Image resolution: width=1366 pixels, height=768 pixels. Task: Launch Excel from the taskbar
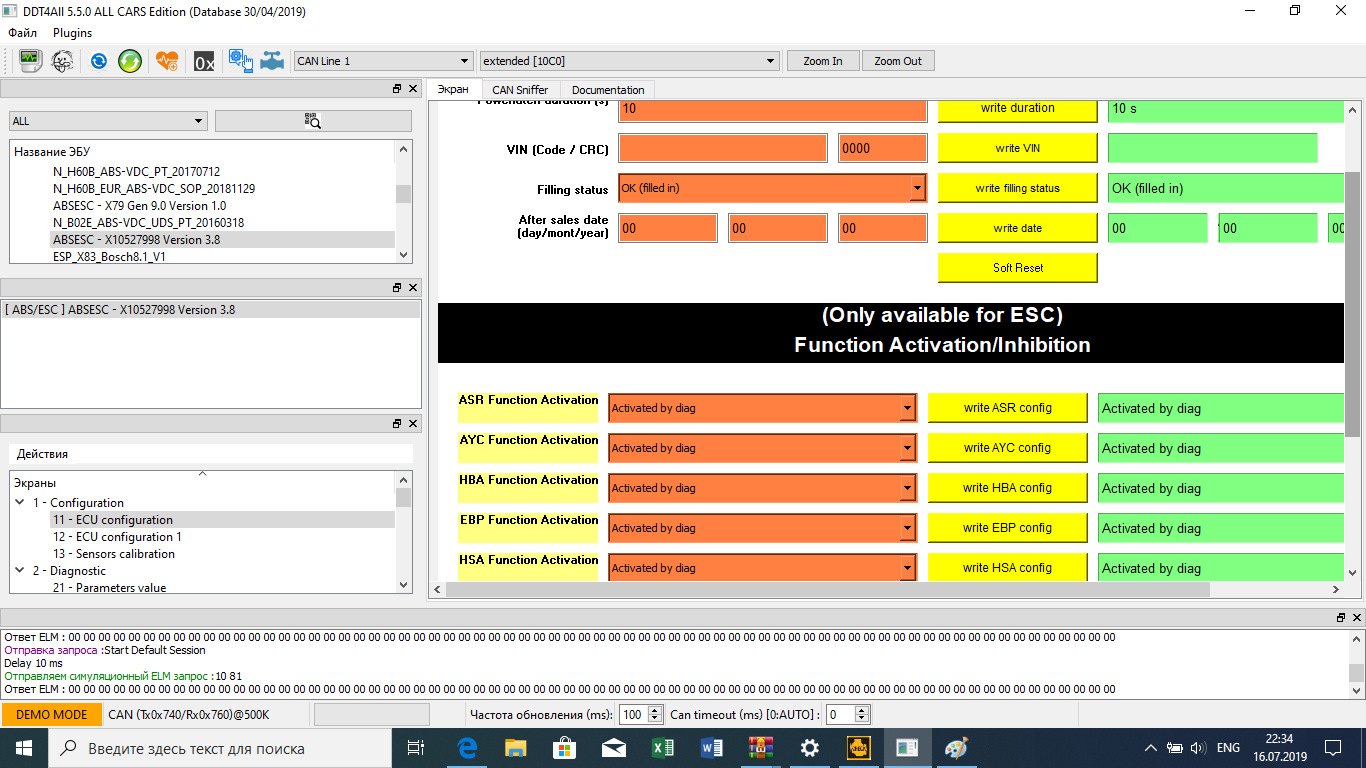(662, 748)
